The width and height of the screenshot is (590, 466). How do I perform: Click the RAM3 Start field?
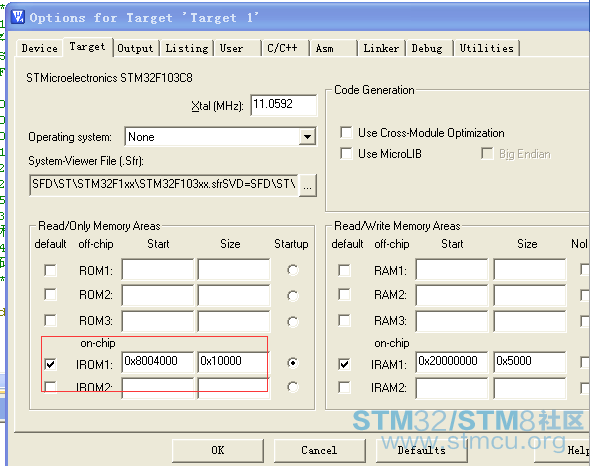(452, 321)
